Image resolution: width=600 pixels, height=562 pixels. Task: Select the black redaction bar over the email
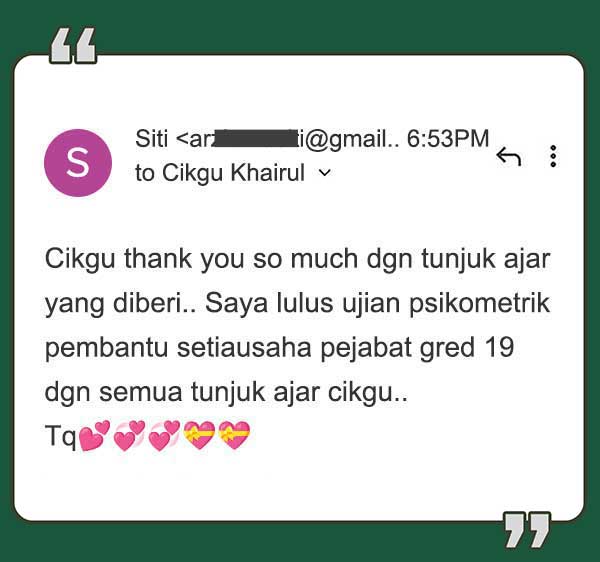tap(255, 138)
